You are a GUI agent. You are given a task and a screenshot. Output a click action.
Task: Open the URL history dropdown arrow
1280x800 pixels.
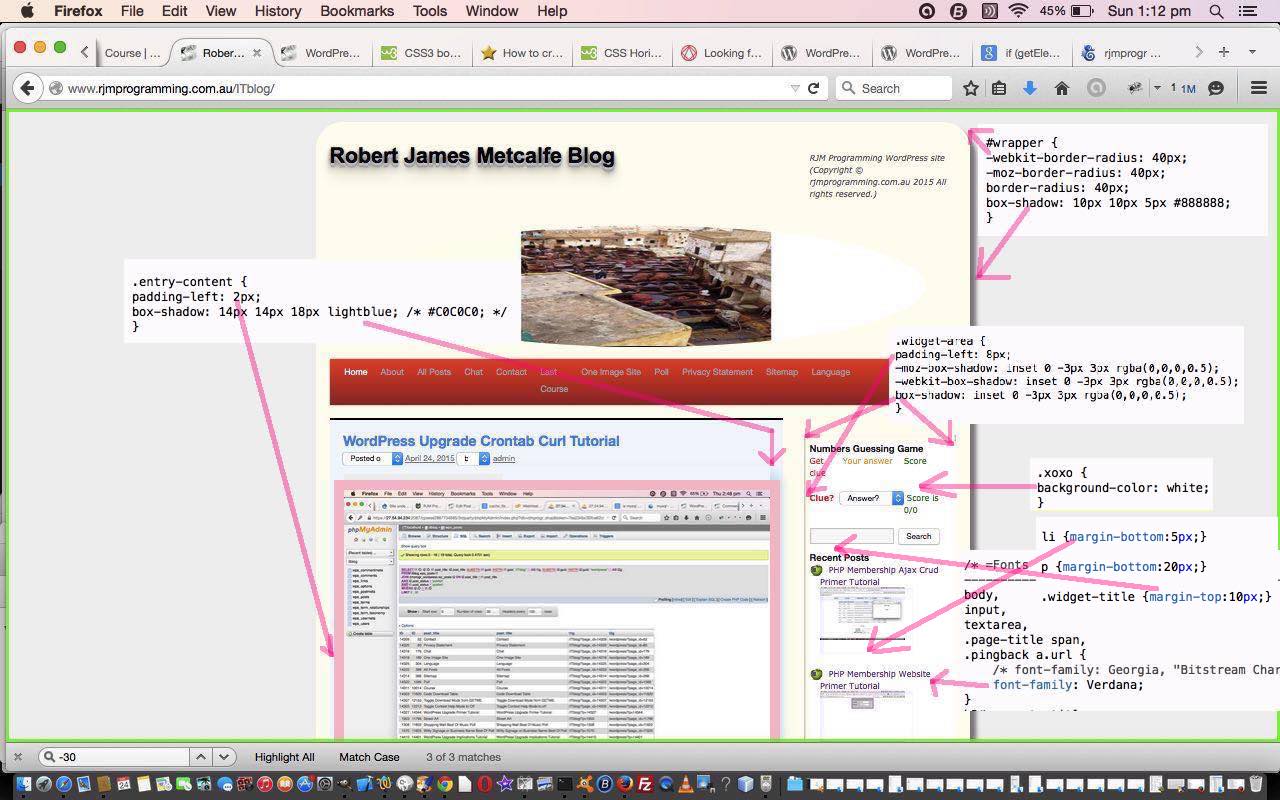[795, 88]
